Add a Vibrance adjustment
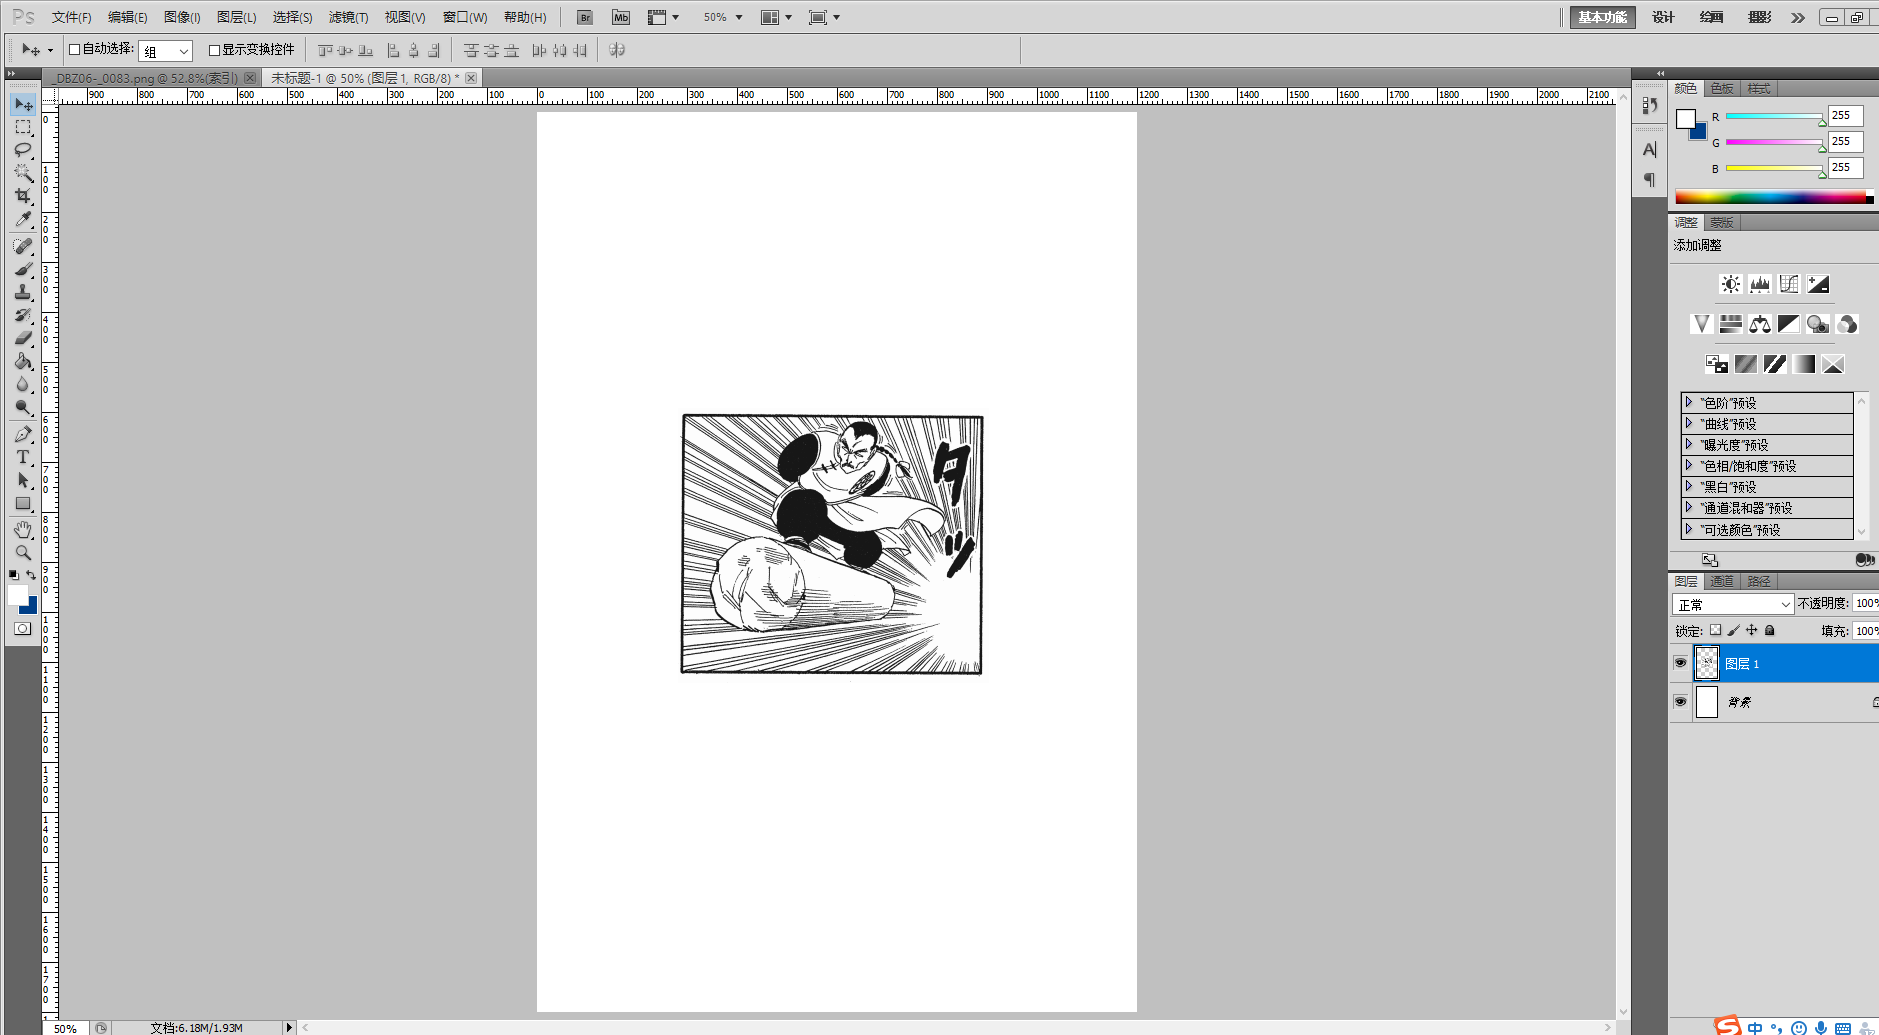Image resolution: width=1879 pixels, height=1035 pixels. tap(1701, 324)
